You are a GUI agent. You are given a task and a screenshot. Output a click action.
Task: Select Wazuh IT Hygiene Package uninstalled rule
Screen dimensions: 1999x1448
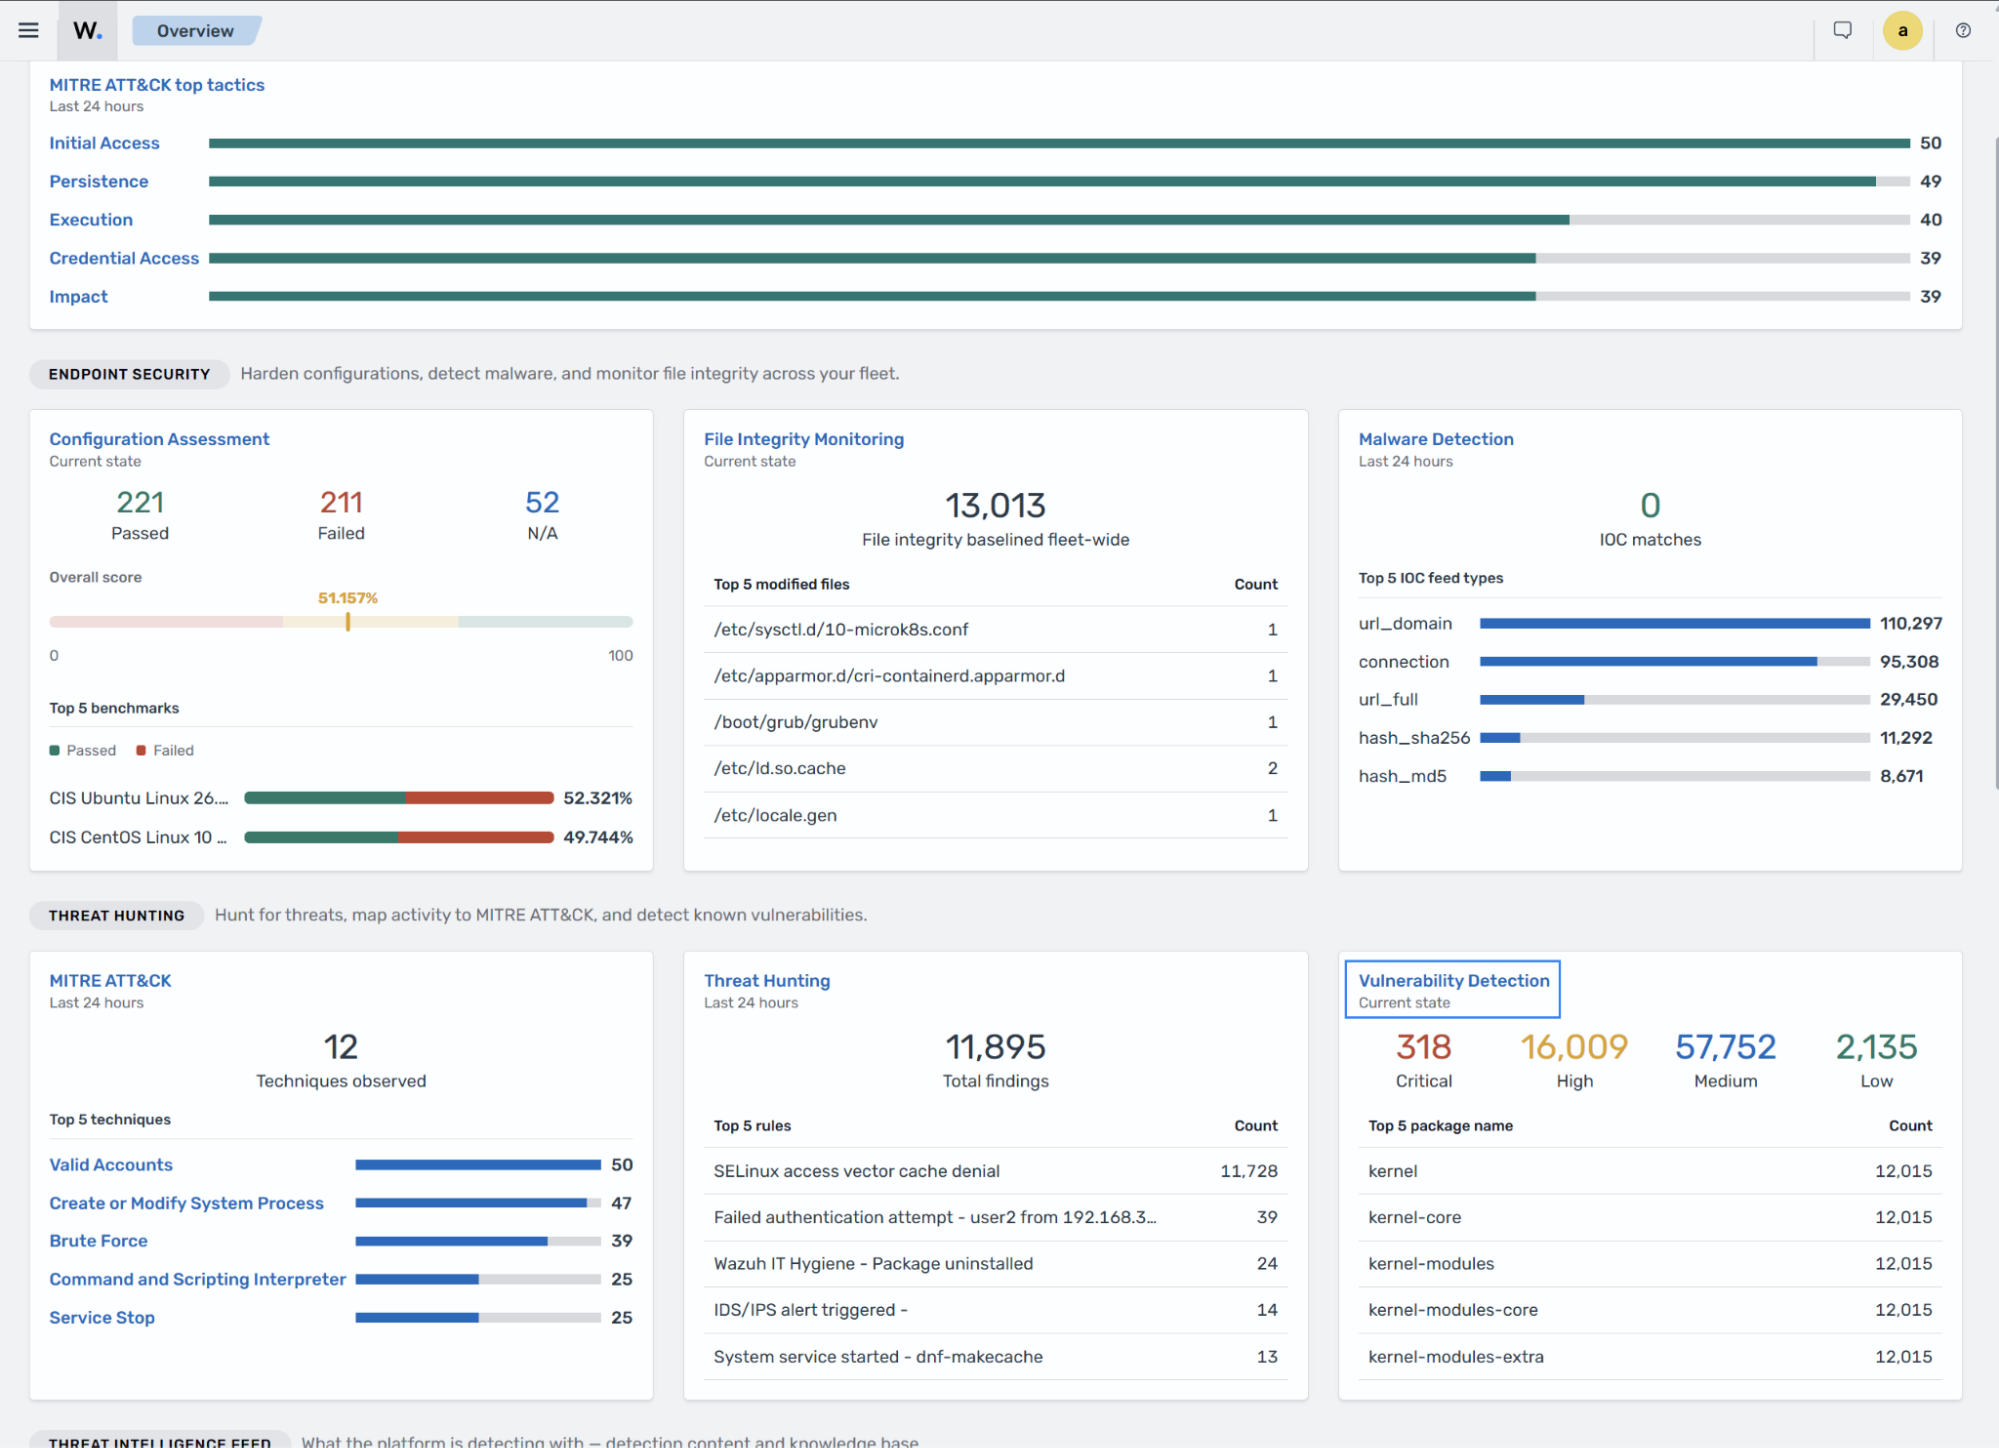pyautogui.click(x=995, y=1264)
